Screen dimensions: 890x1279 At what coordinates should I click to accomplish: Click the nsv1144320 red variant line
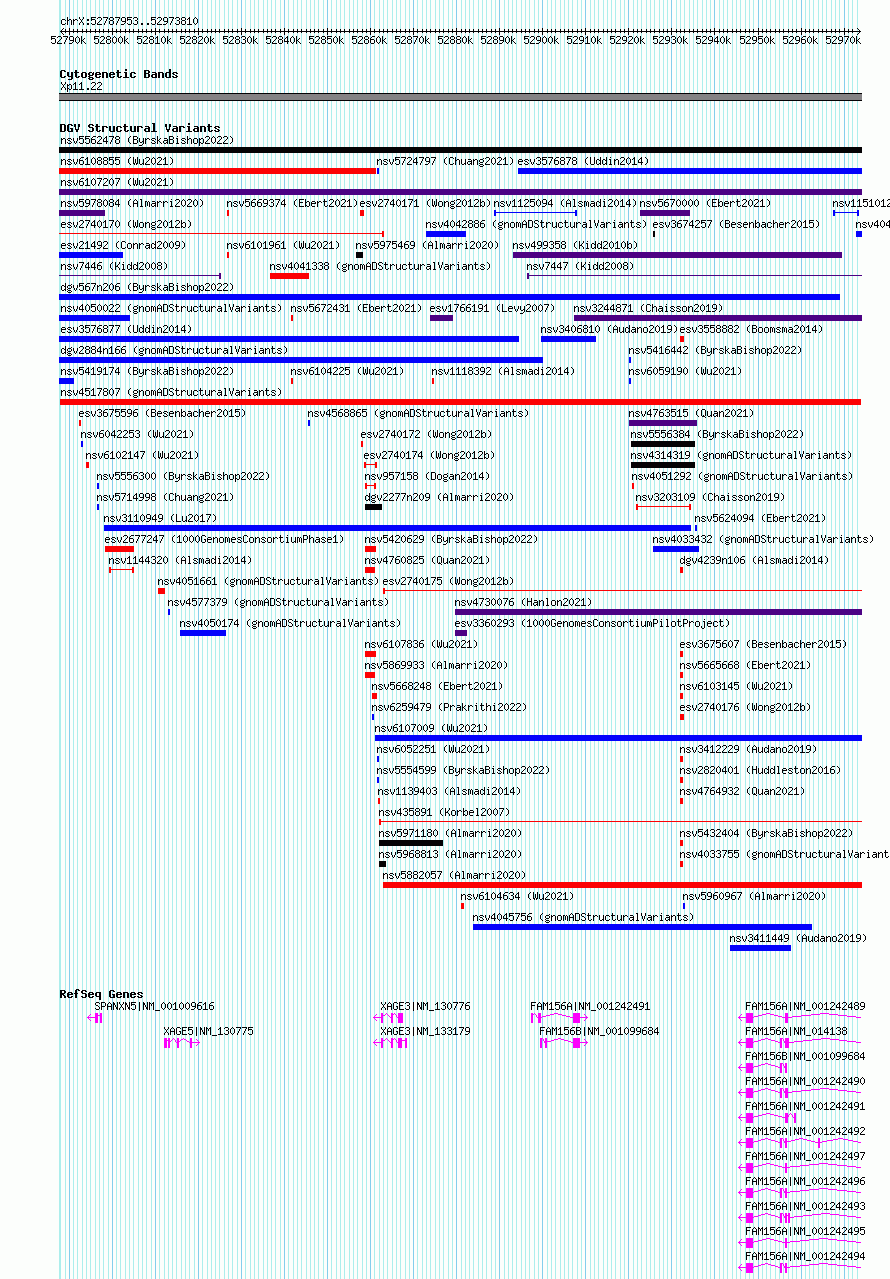tap(121, 570)
